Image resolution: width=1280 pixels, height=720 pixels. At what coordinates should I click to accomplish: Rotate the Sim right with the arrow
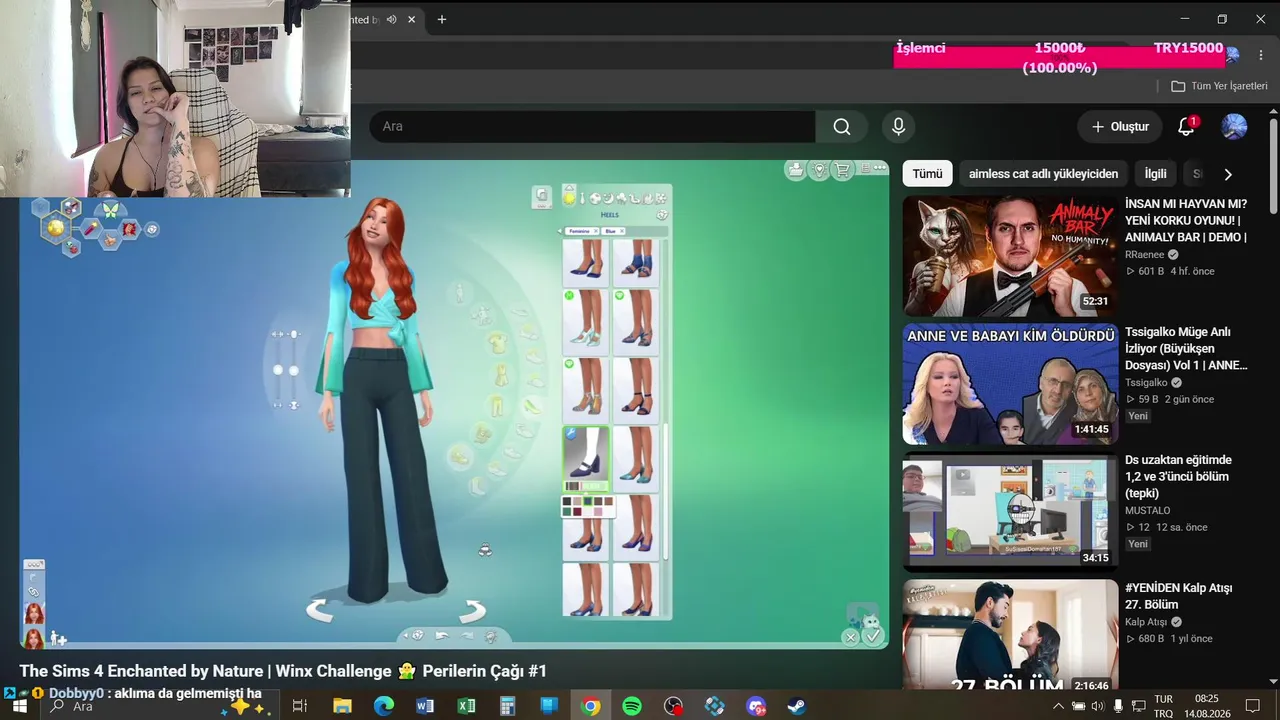472,609
